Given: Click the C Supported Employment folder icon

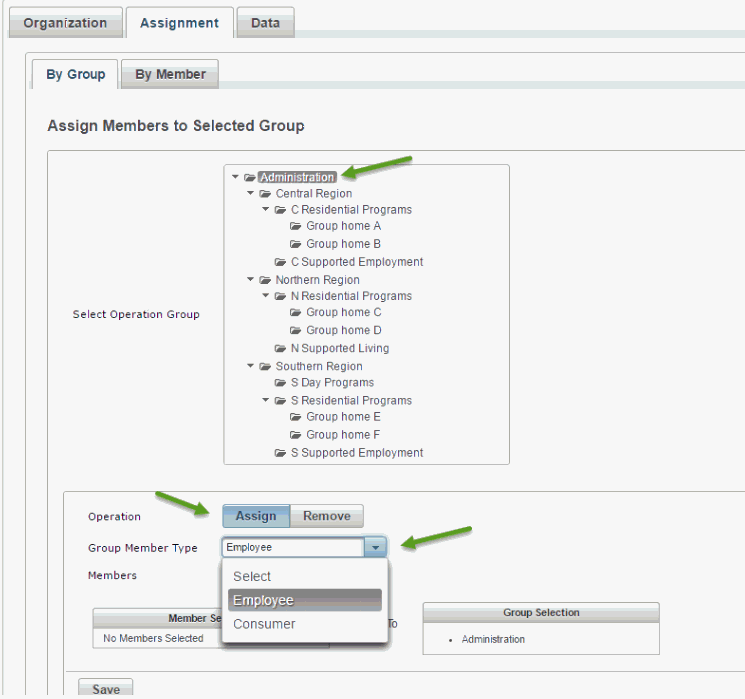Looking at the screenshot, I should tap(281, 262).
